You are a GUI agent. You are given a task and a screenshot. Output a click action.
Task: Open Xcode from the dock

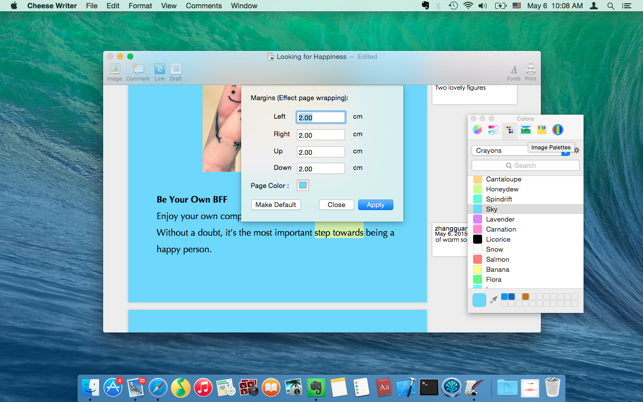[x=406, y=387]
